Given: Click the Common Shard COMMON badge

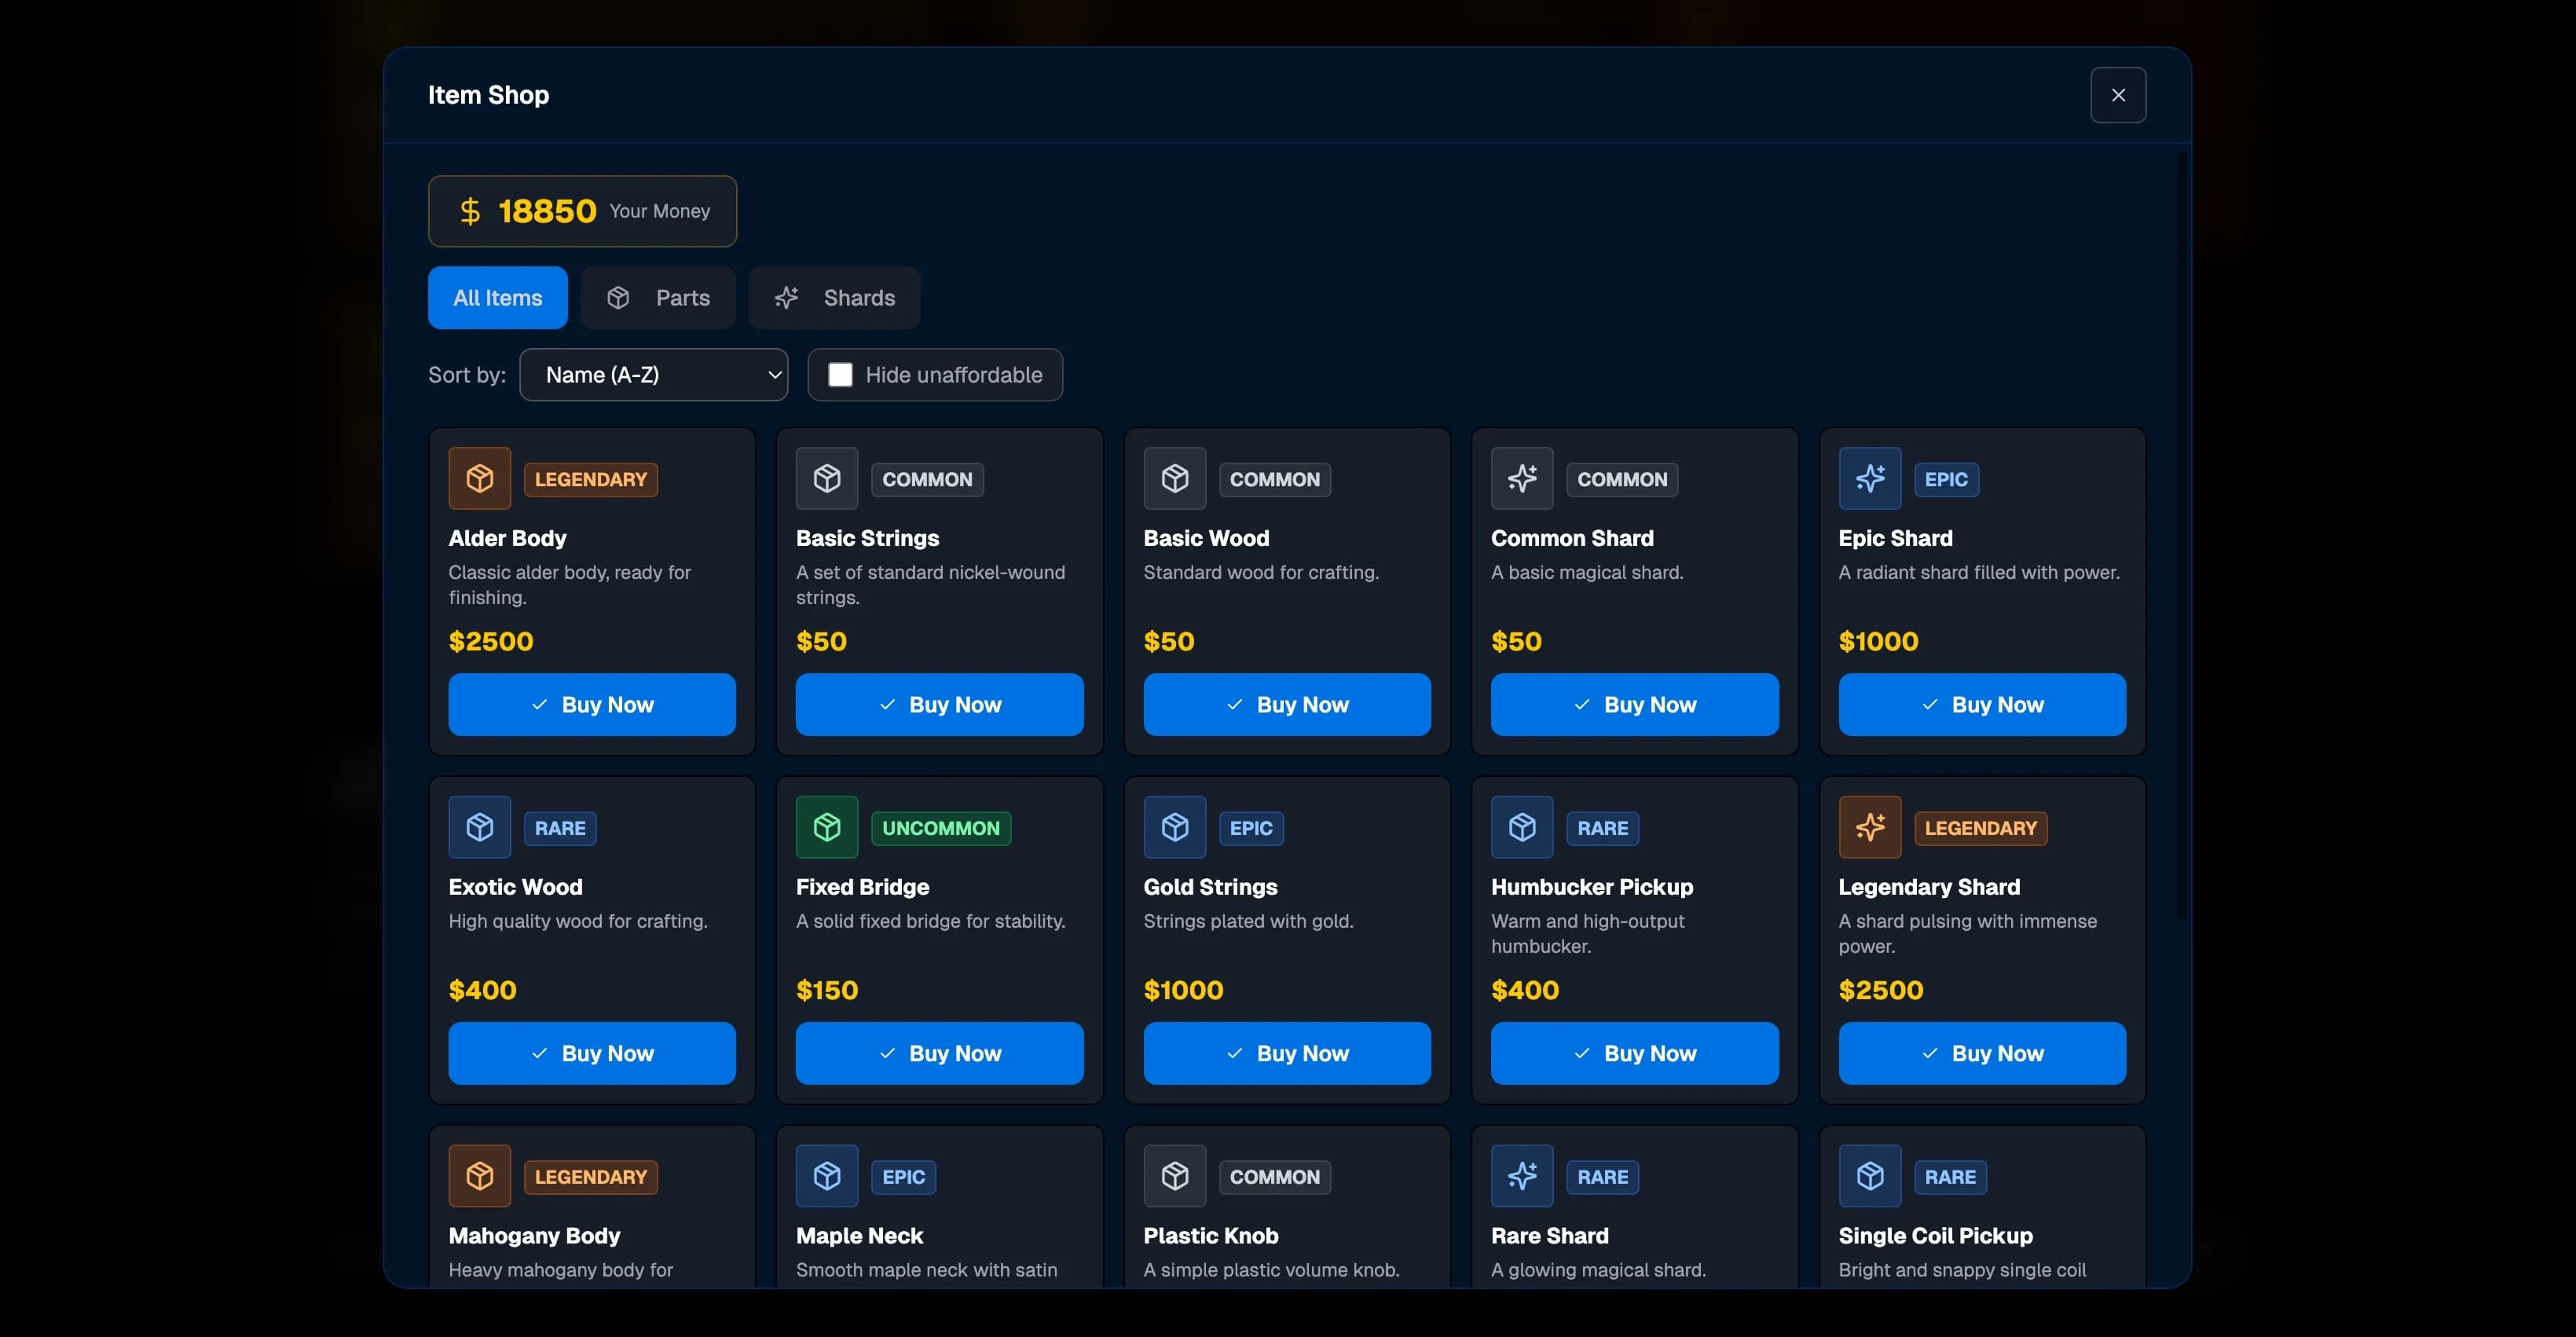Looking at the screenshot, I should [1622, 480].
